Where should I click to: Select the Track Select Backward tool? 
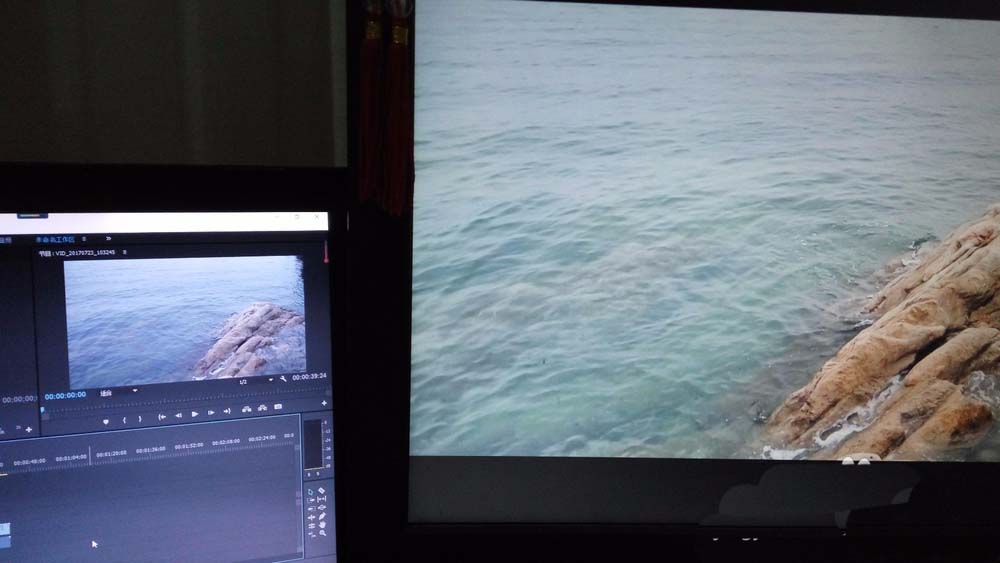(x=311, y=509)
